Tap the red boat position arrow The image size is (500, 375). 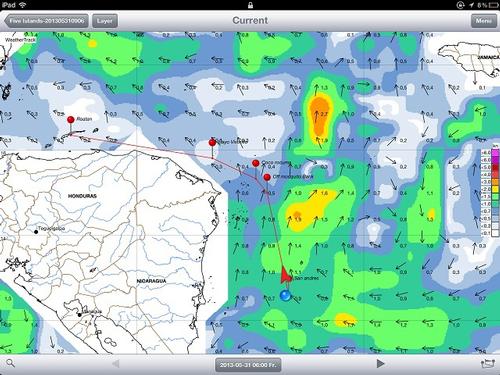point(285,275)
